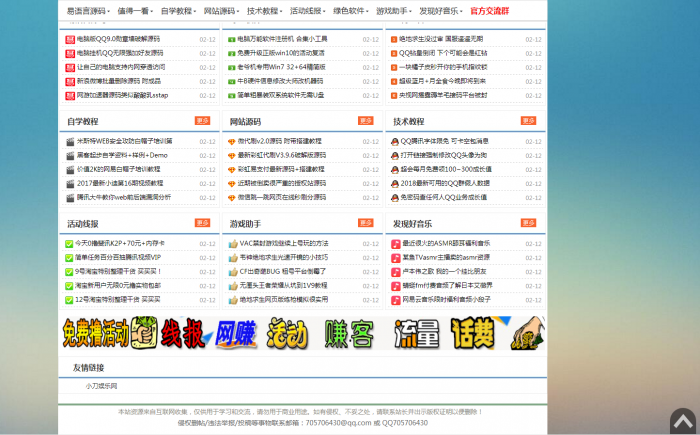The height and width of the screenshot is (435, 700).
Task: Click 更多 button in 活动线报 section
Action: point(202,223)
